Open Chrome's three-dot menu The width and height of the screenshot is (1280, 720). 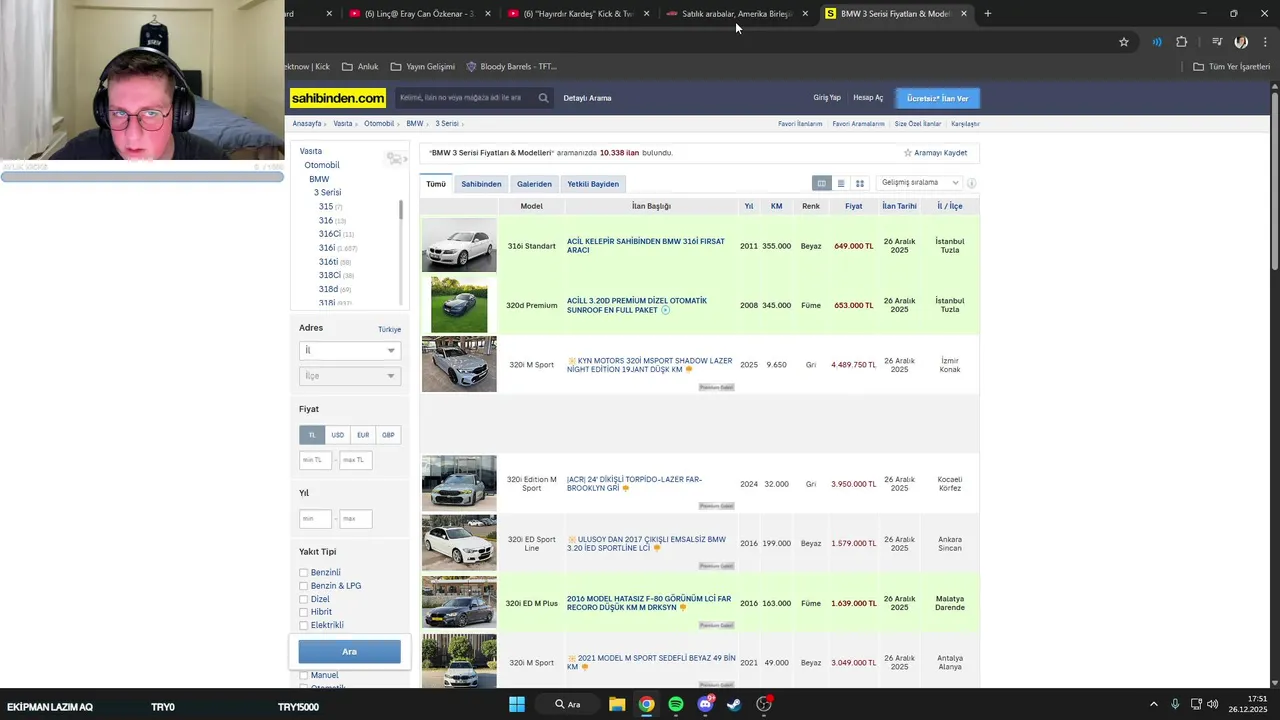coord(1266,42)
